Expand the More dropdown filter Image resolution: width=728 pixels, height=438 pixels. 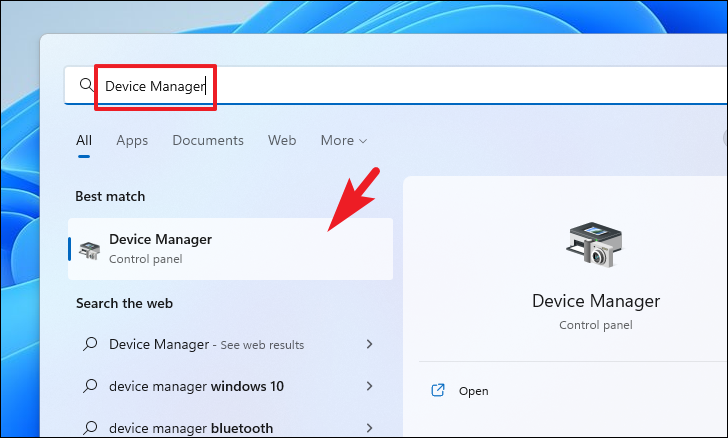pos(344,140)
